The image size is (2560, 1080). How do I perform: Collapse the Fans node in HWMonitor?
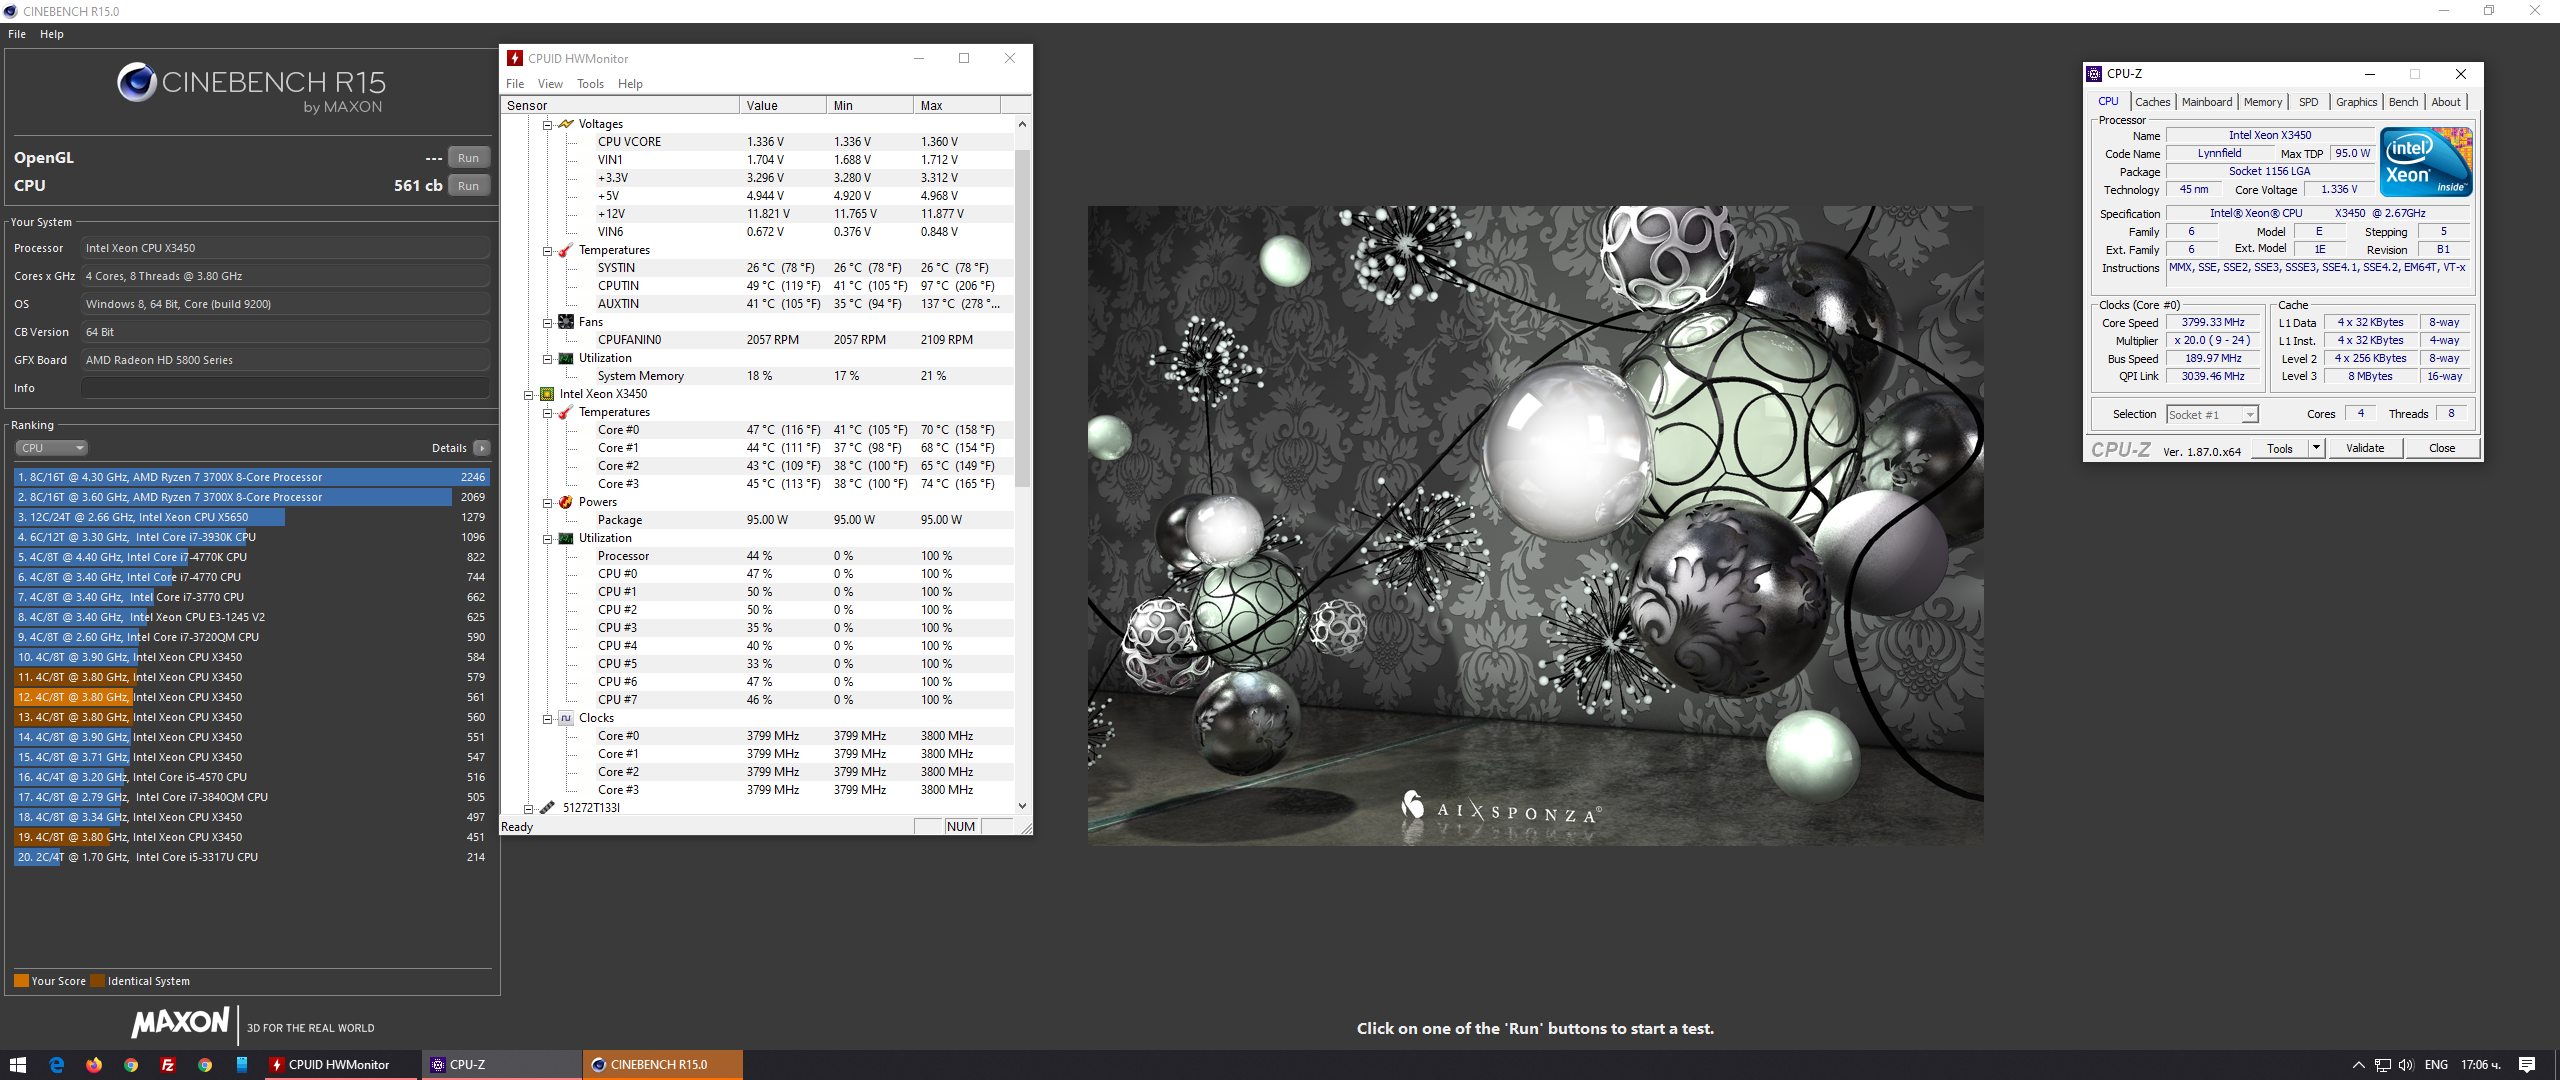click(x=548, y=323)
